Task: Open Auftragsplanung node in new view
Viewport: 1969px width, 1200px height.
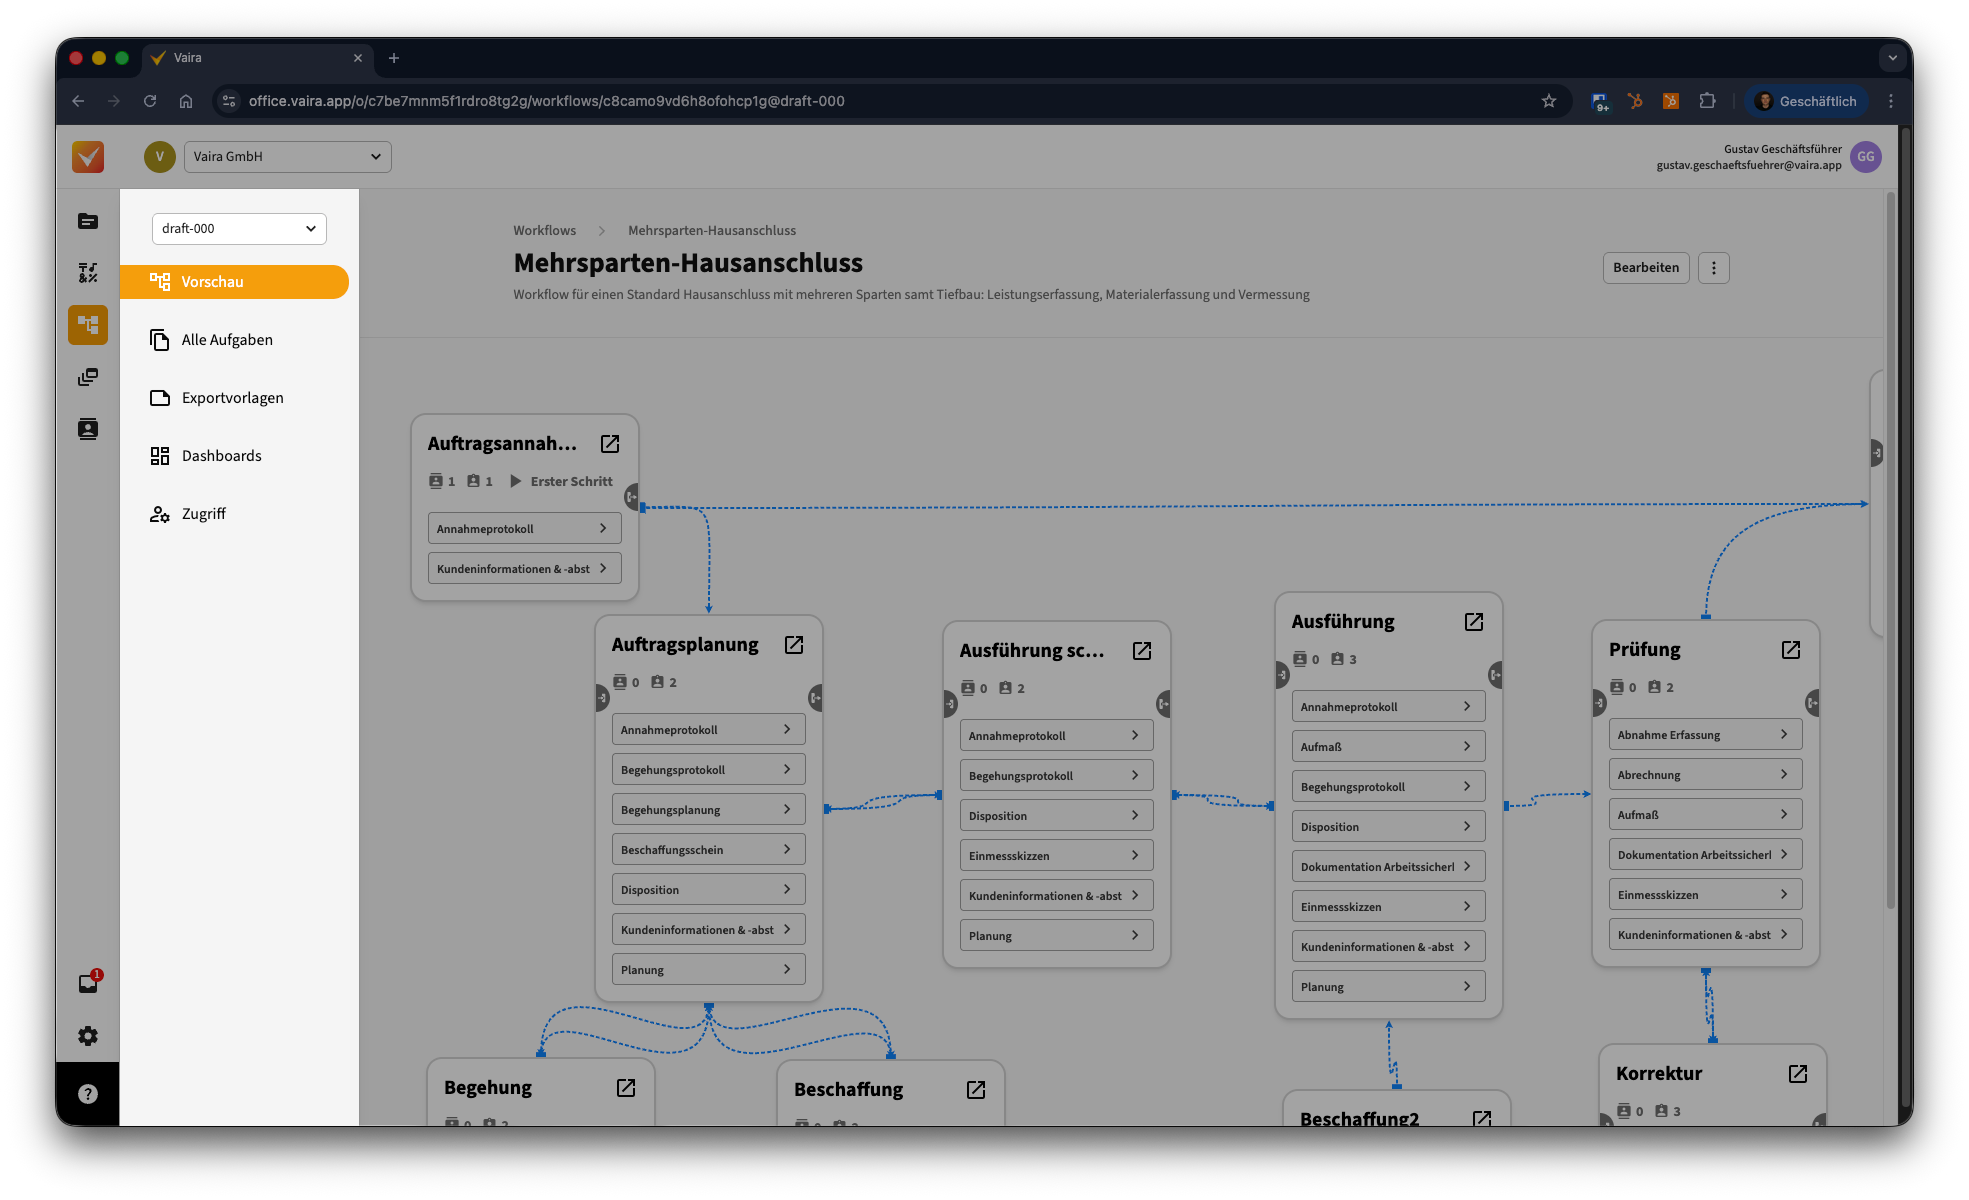Action: (x=794, y=645)
